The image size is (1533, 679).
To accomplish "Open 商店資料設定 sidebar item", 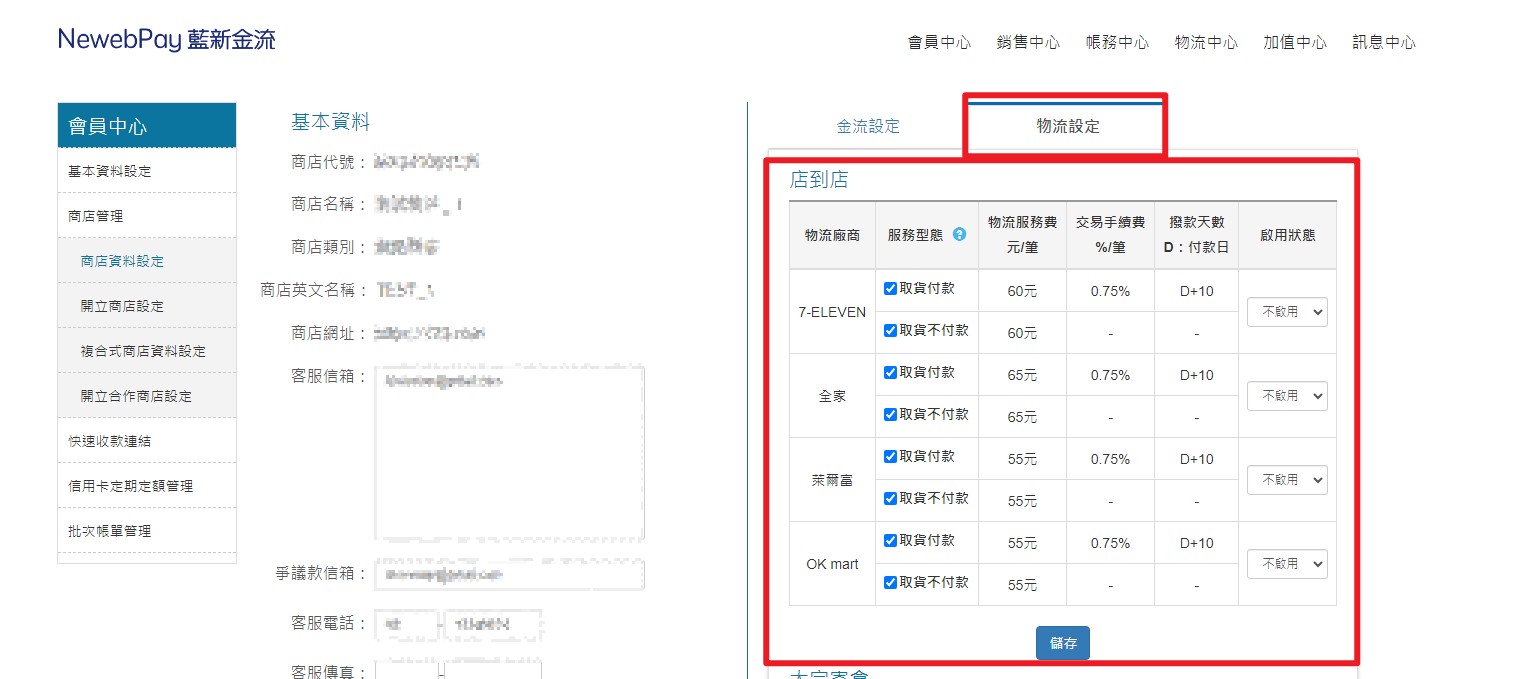I will (x=147, y=261).
